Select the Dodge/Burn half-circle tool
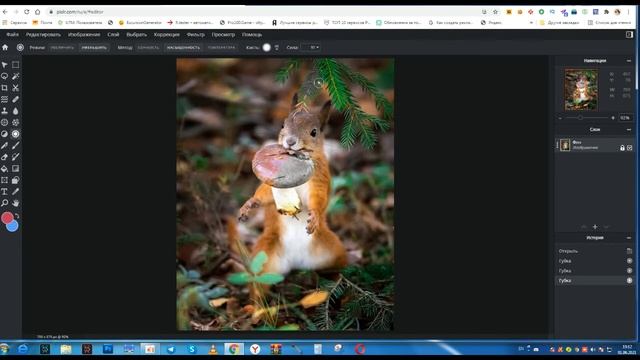This screenshot has height=360, width=640. pyautogui.click(x=4, y=134)
